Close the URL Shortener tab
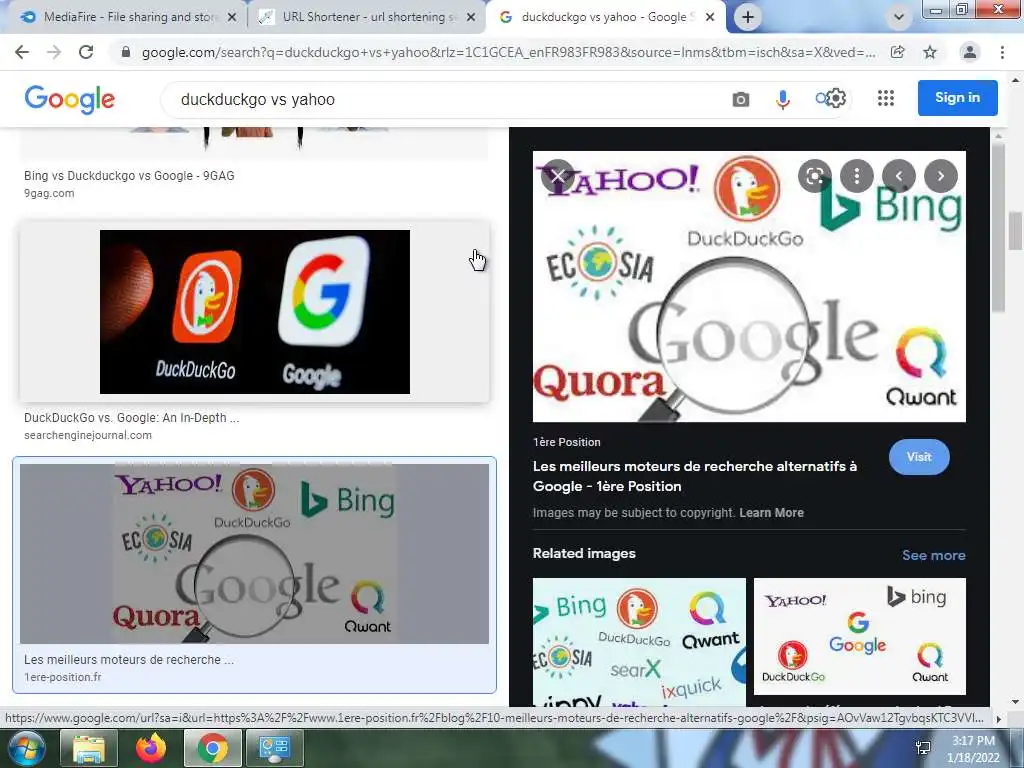This screenshot has width=1024, height=768. 471,18
